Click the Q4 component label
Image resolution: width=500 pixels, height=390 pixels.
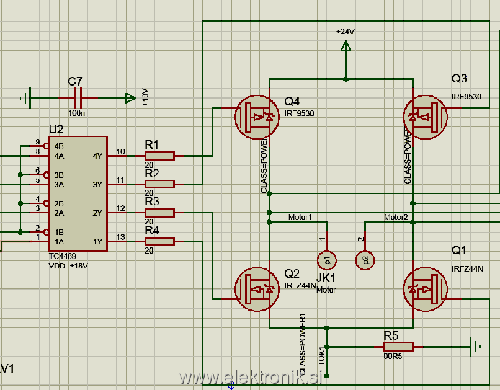(x=292, y=101)
